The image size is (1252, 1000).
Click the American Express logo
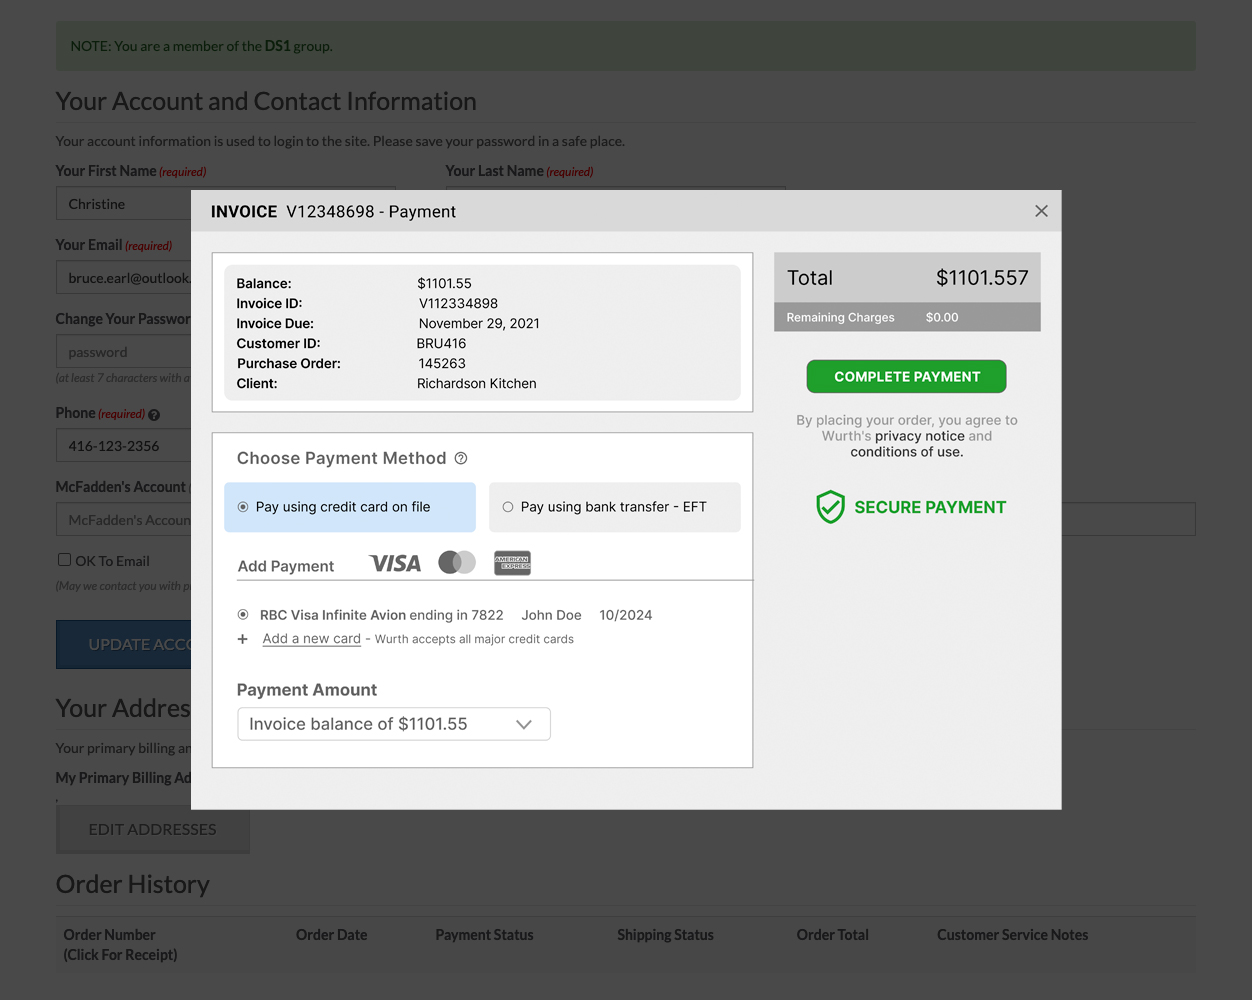[x=512, y=563]
